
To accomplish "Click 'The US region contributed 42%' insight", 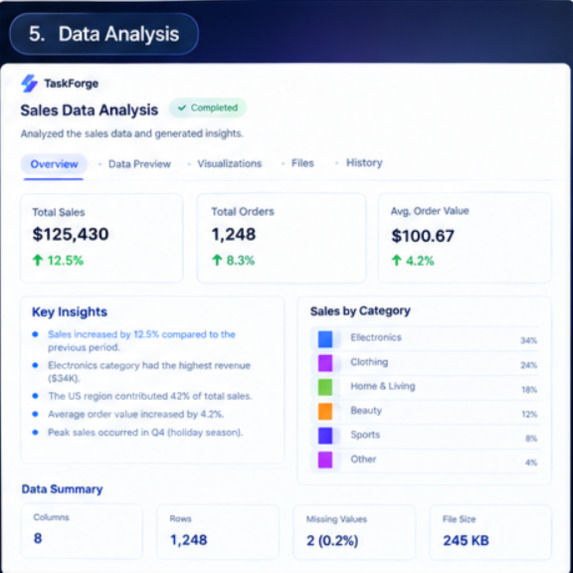I will [150, 396].
